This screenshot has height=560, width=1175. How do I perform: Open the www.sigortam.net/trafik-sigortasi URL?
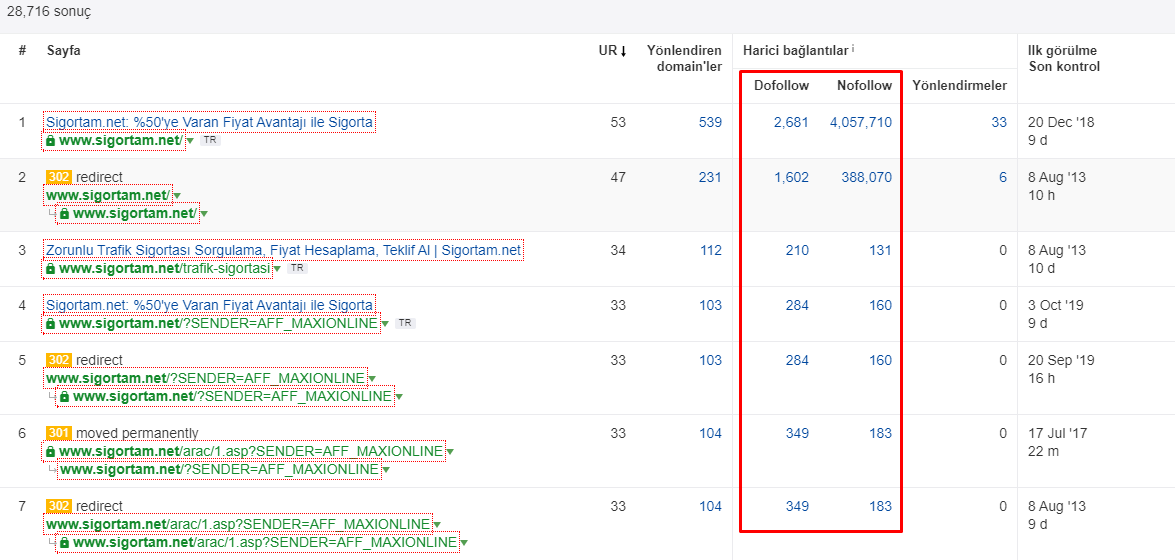click(x=164, y=268)
